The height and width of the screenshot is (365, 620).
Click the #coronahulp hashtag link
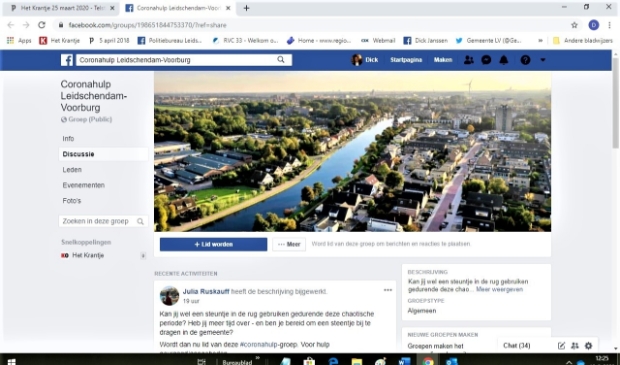pyautogui.click(x=259, y=344)
